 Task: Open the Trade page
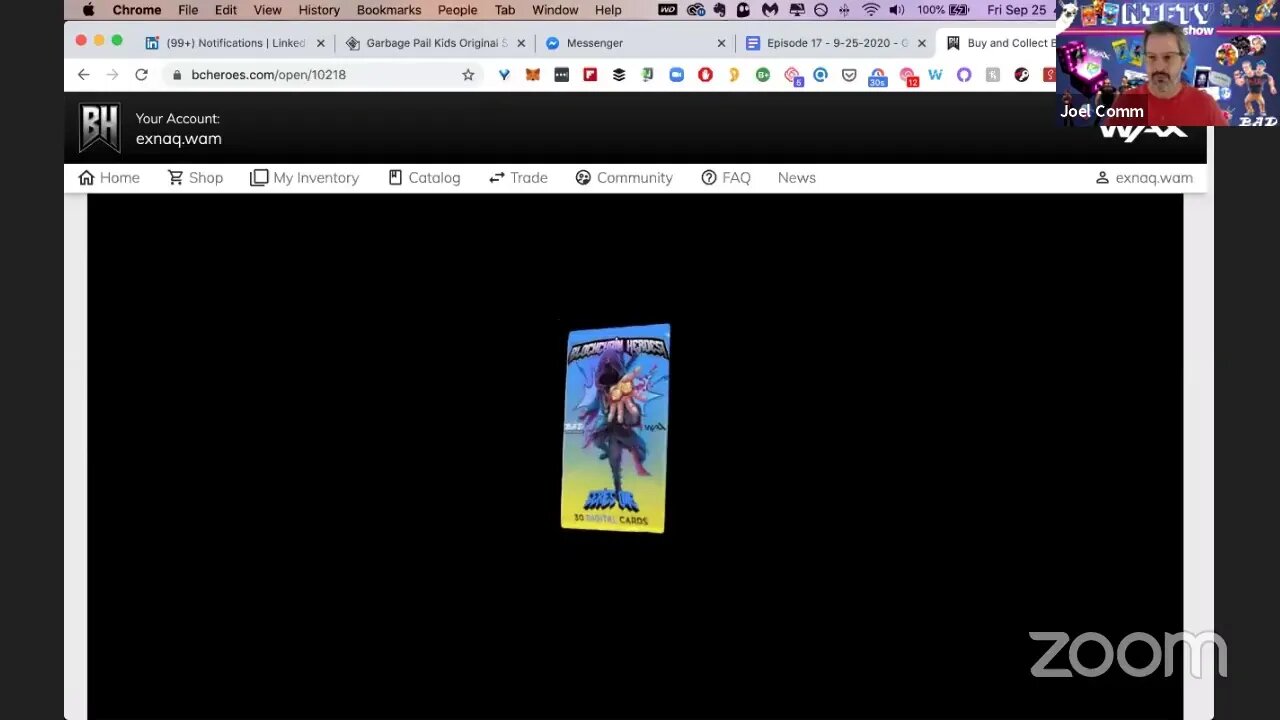point(518,177)
